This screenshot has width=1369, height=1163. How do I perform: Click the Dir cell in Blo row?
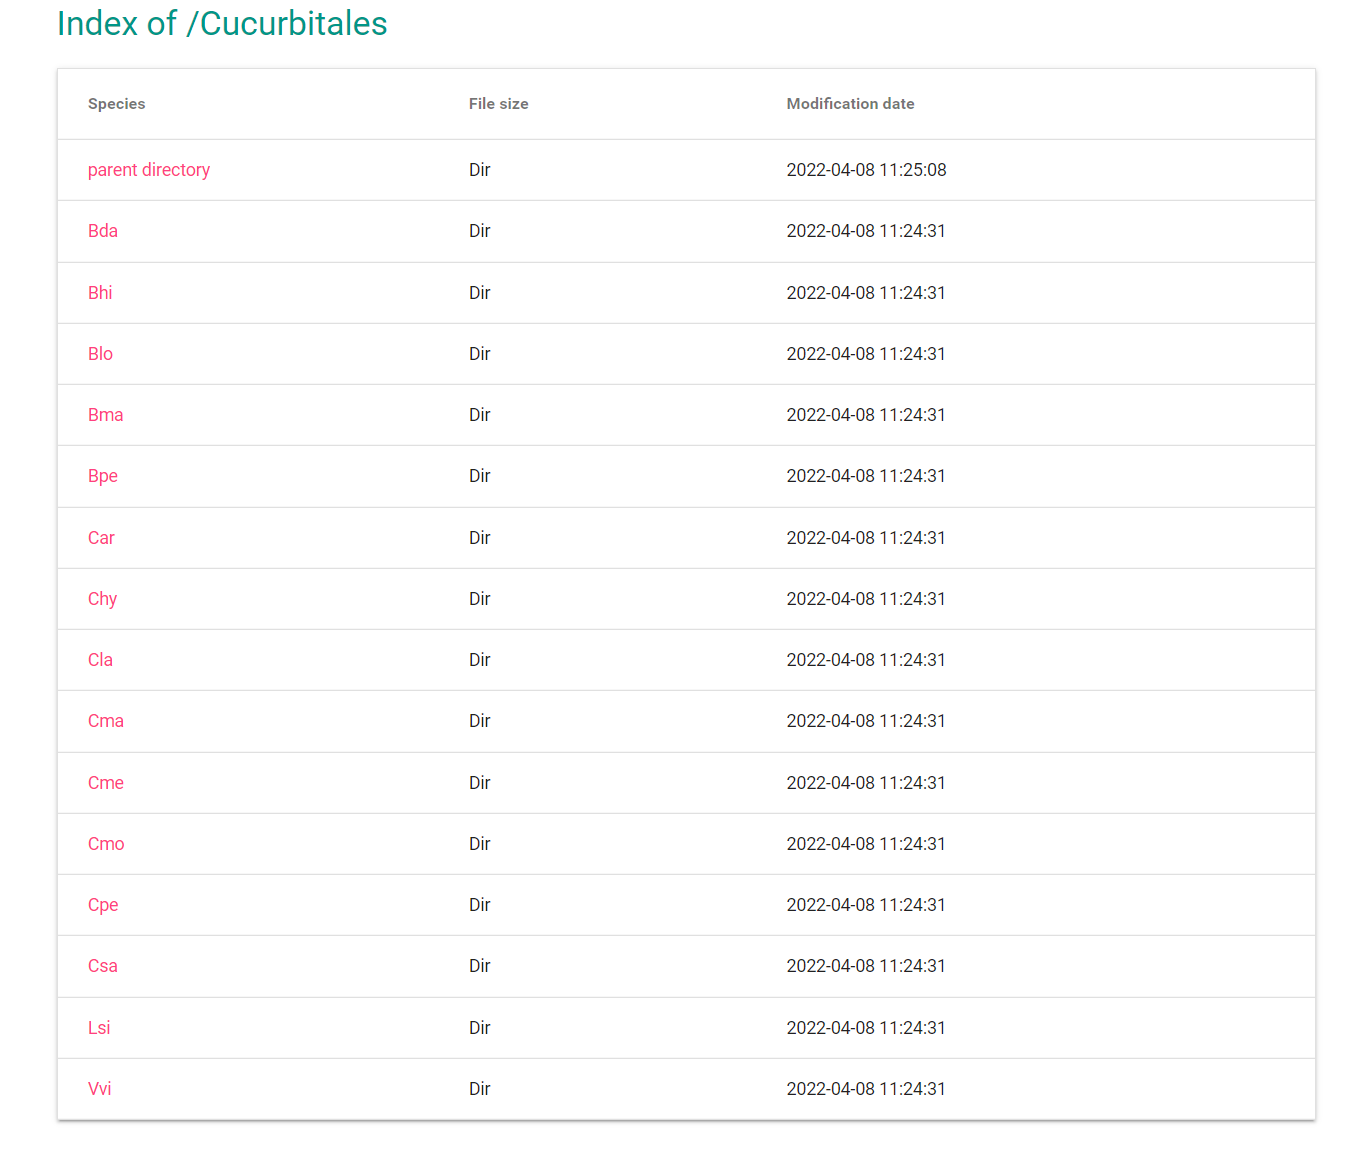click(x=480, y=354)
